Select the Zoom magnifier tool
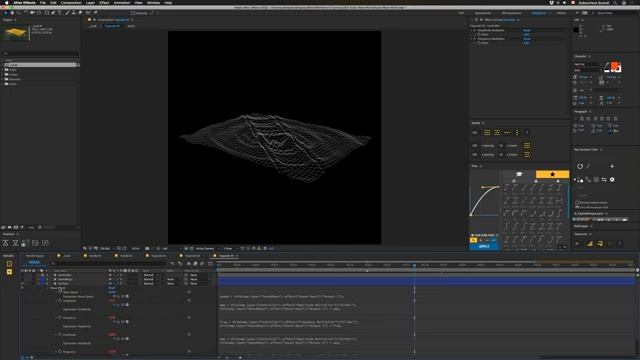This screenshot has width=640, height=360. click(19, 13)
